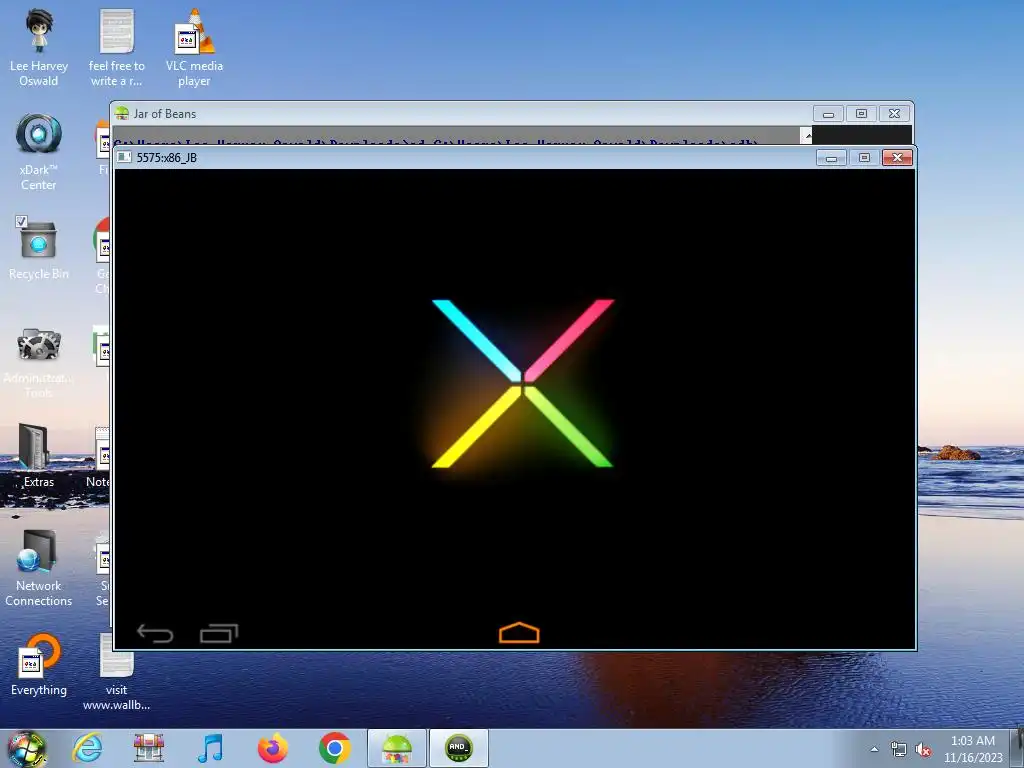Launch Firefox from taskbar
The height and width of the screenshot is (768, 1024).
tap(273, 748)
